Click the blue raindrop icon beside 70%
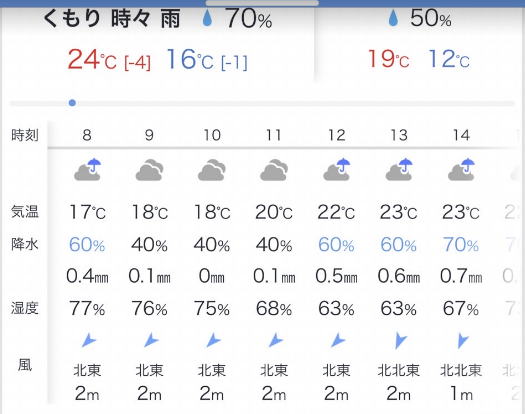Screen dimensions: 525x414 208,18
